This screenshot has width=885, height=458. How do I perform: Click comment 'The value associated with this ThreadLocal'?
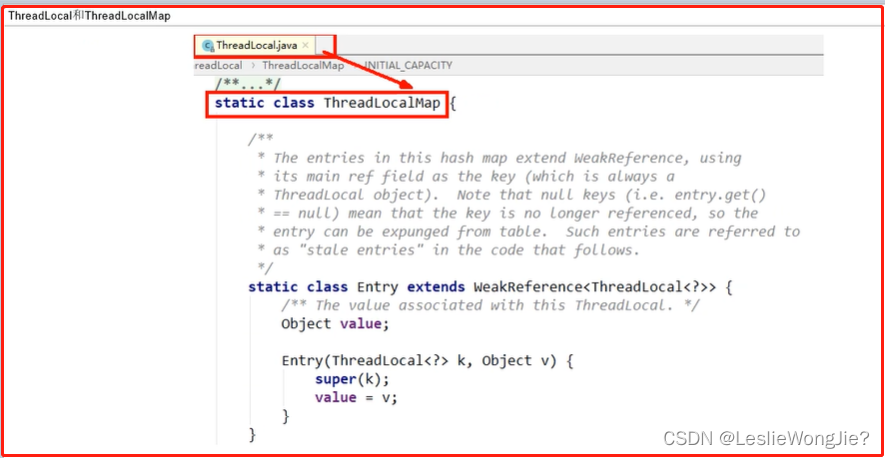click(x=490, y=306)
